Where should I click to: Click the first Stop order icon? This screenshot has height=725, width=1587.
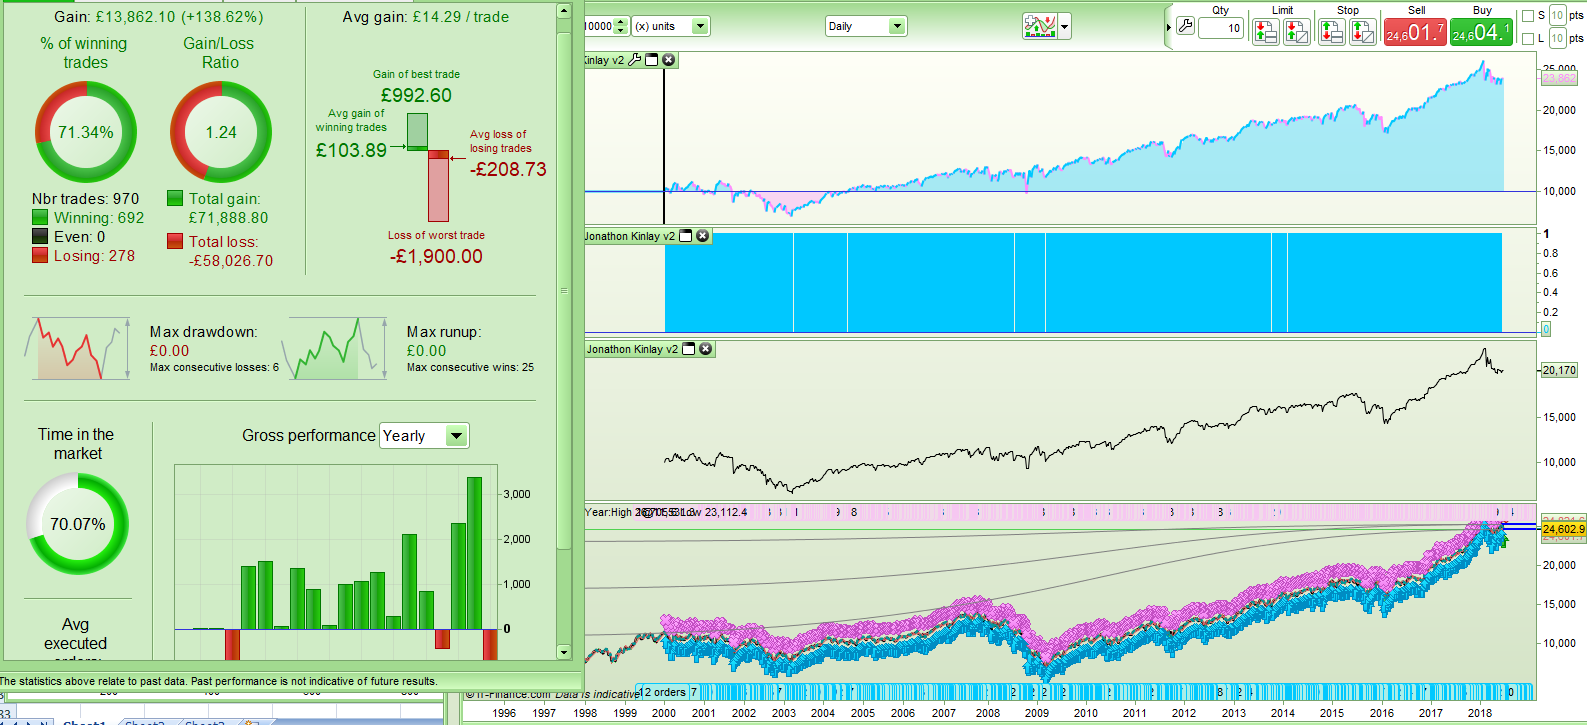[1332, 32]
